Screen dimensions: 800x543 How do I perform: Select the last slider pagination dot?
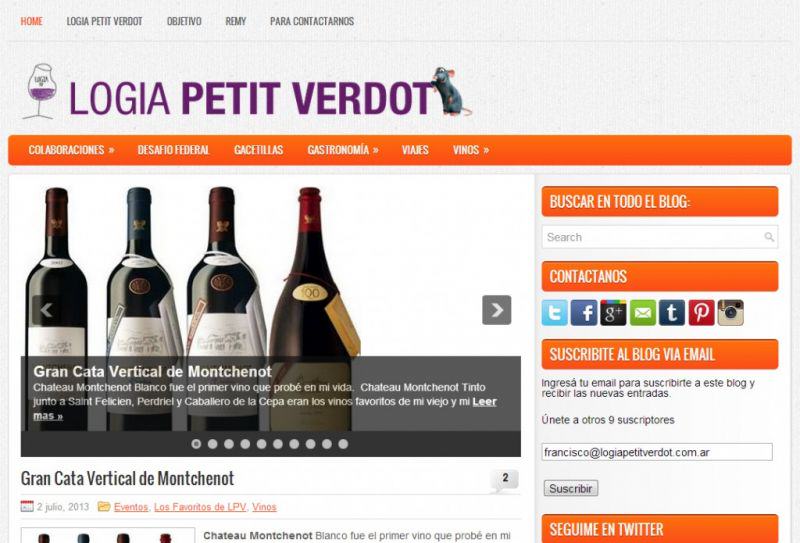pyautogui.click(x=343, y=444)
